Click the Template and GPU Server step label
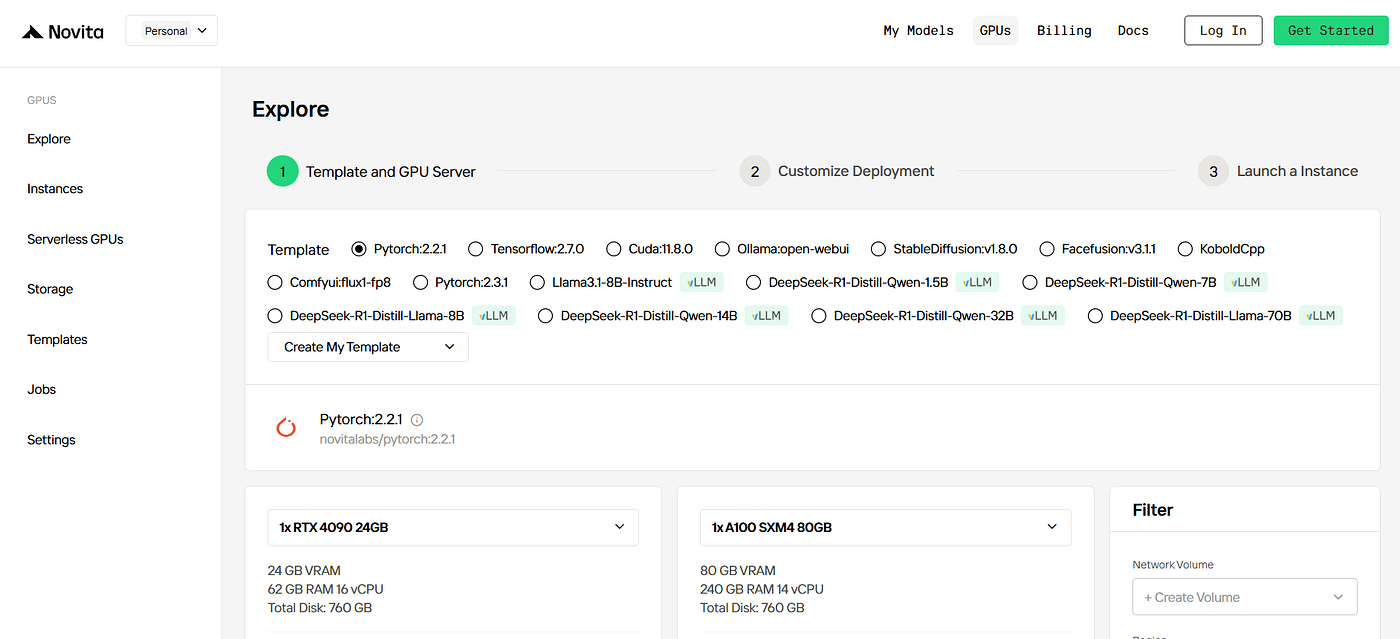 point(391,172)
